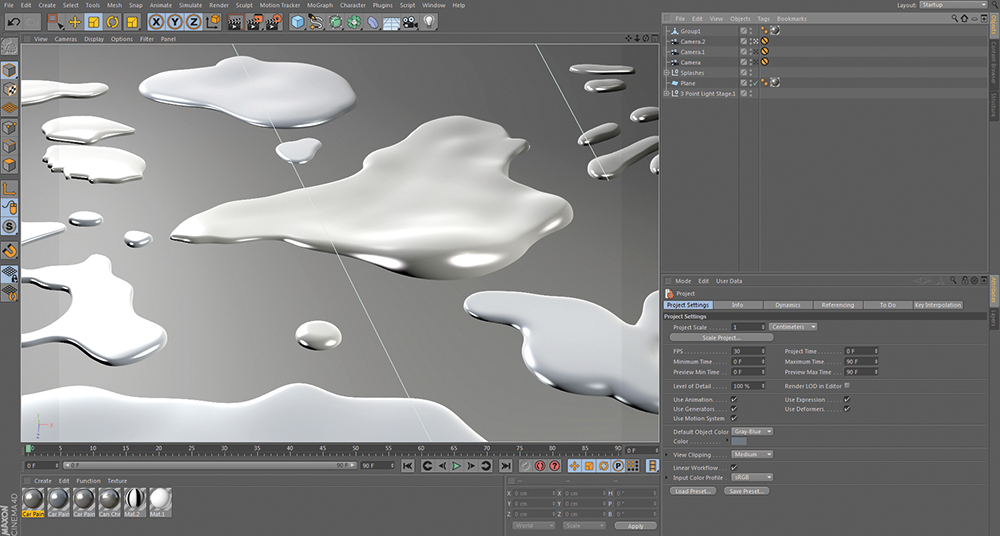The width and height of the screenshot is (1000, 536).
Task: Click the Apply coordinates button
Action: point(635,526)
